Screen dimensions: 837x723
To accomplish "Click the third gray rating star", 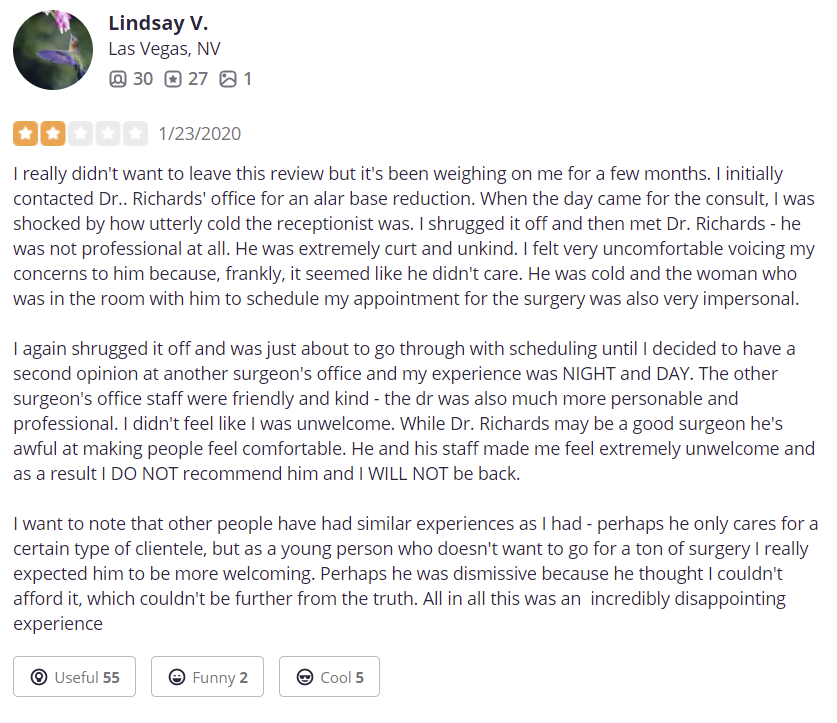I will coord(81,133).
